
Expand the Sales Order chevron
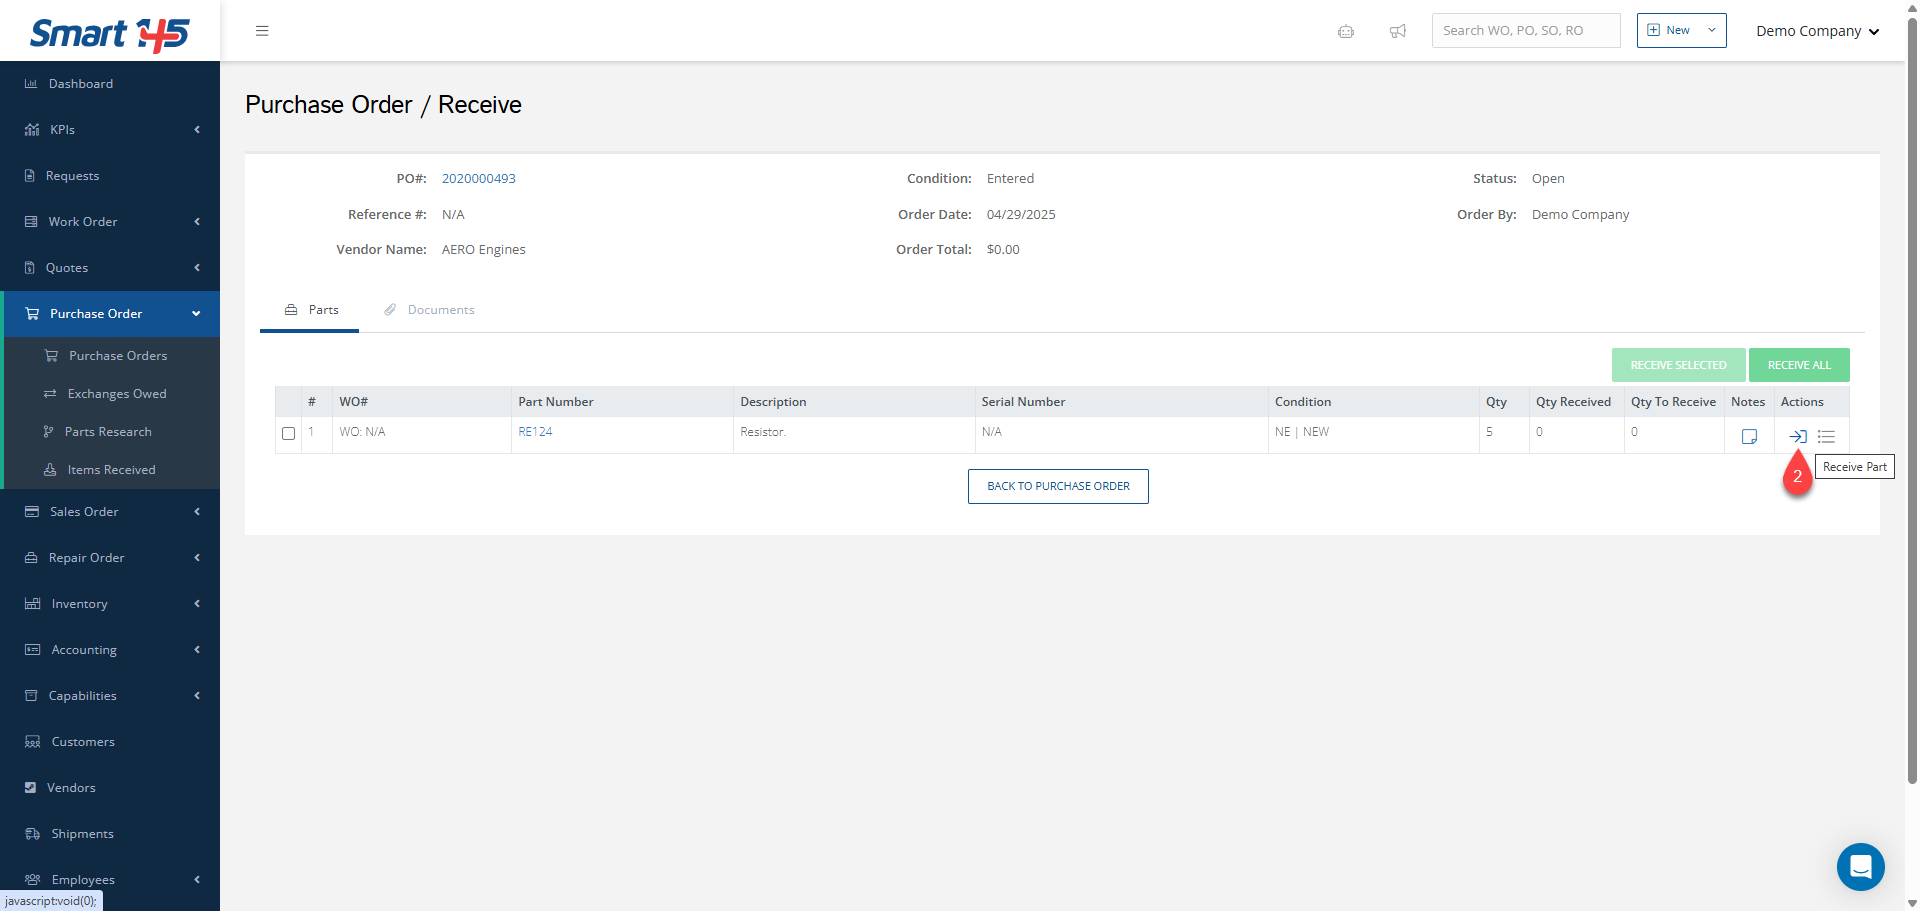coord(197,512)
